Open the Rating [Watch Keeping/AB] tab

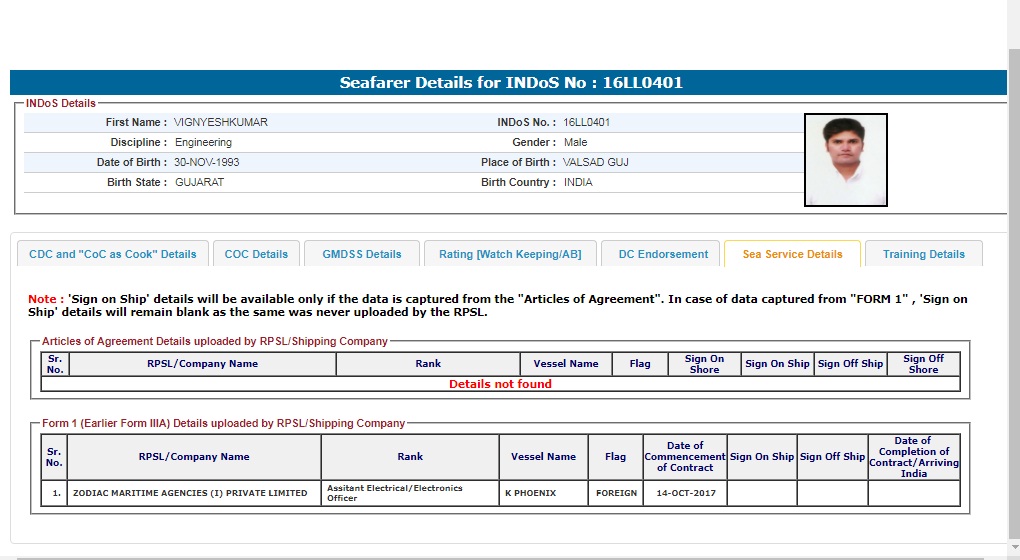click(510, 254)
